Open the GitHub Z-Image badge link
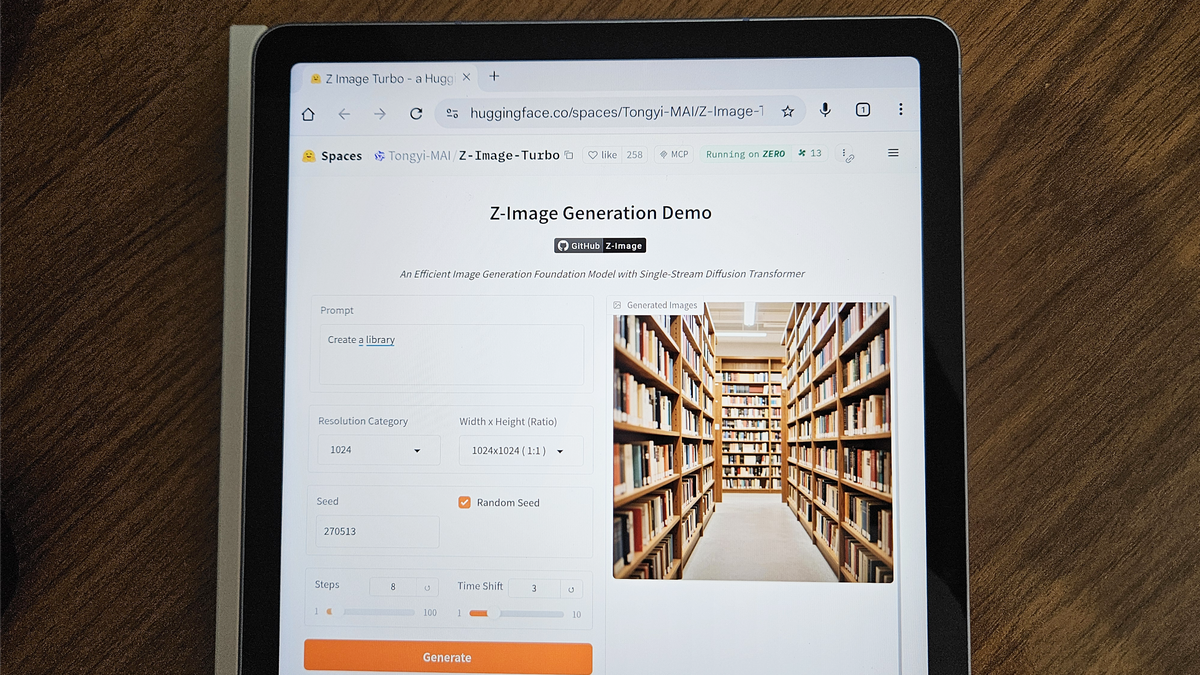The image size is (1200, 675). coord(600,246)
